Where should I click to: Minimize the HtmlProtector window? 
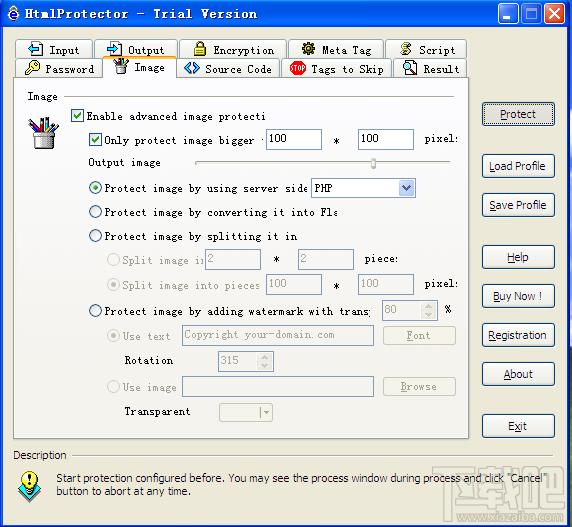[x=508, y=14]
